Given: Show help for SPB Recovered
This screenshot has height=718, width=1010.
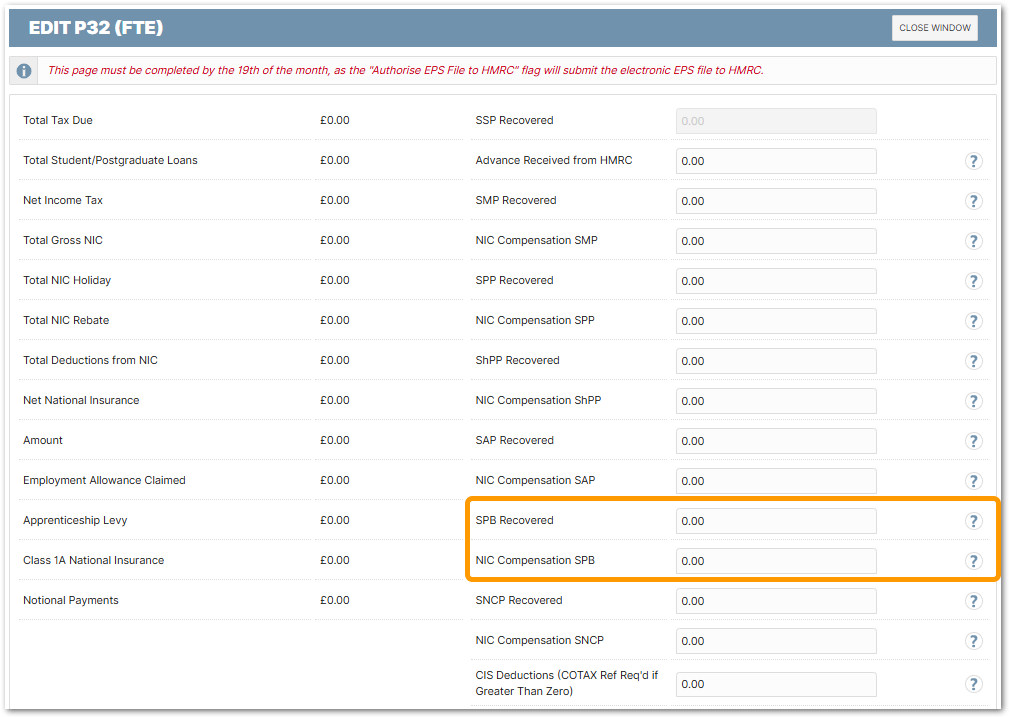Looking at the screenshot, I should coord(973,521).
